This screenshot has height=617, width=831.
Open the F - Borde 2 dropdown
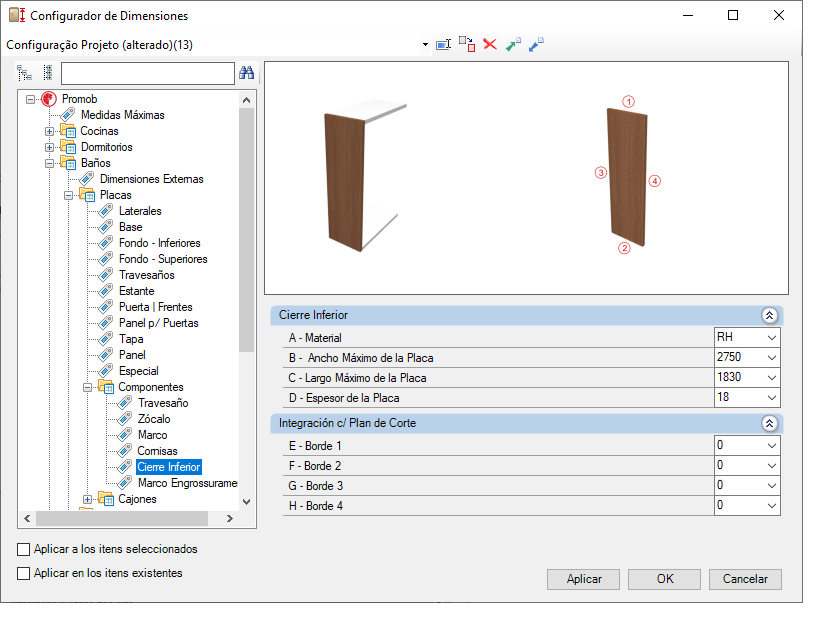(x=772, y=466)
